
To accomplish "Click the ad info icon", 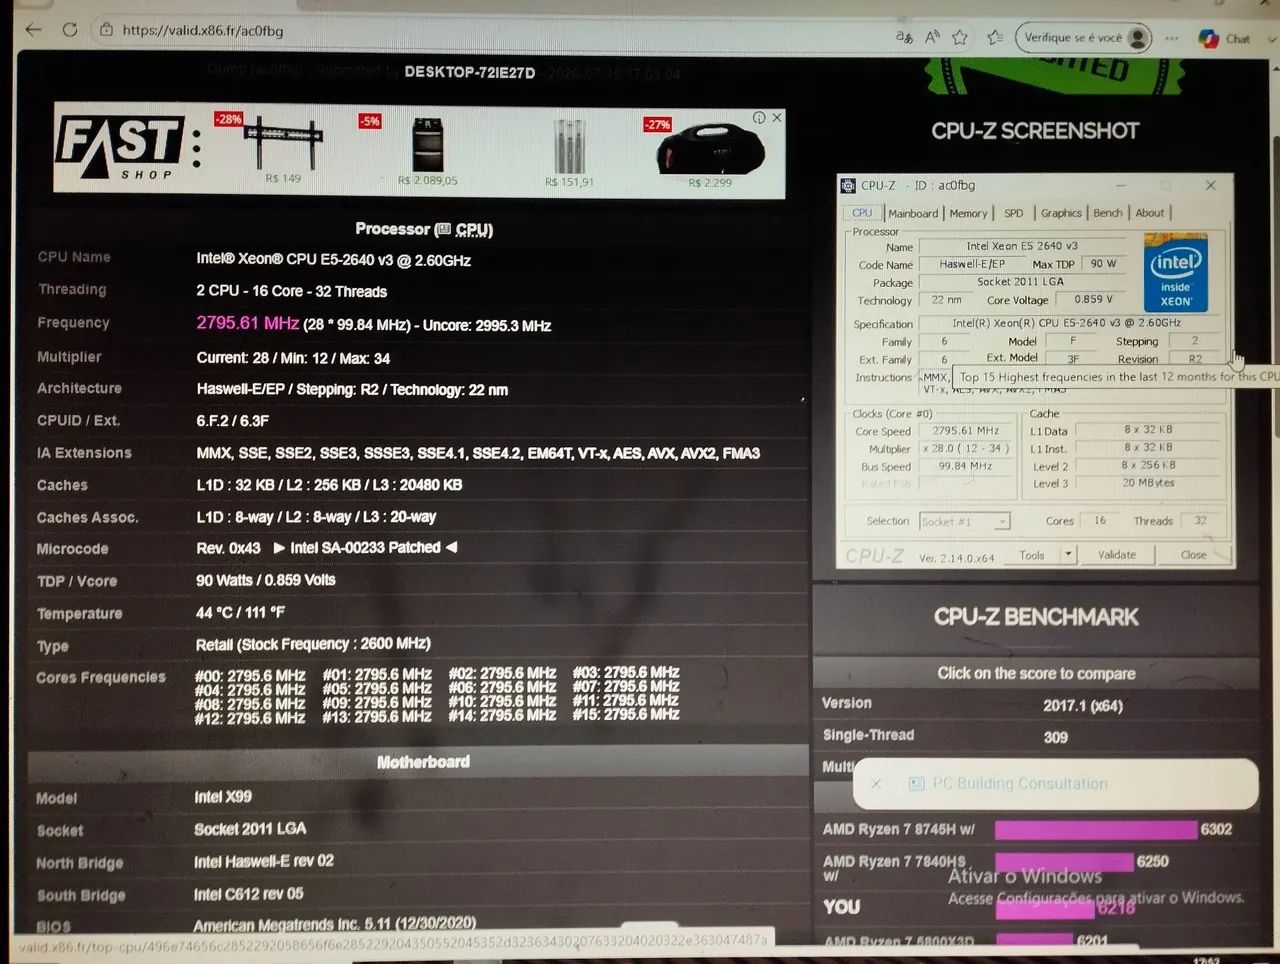I will (x=759, y=118).
